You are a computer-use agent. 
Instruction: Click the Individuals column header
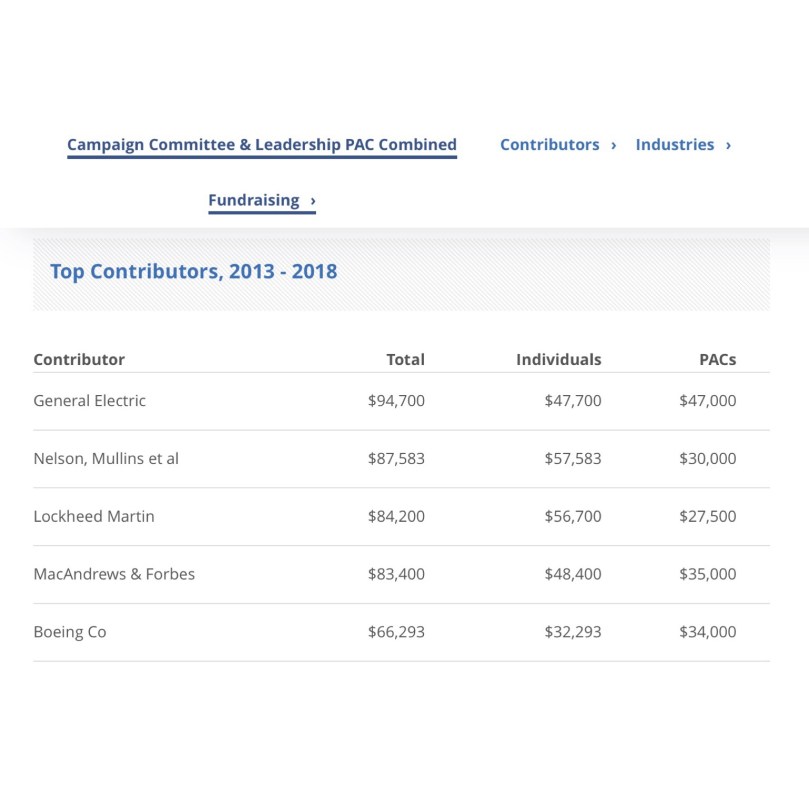click(558, 359)
